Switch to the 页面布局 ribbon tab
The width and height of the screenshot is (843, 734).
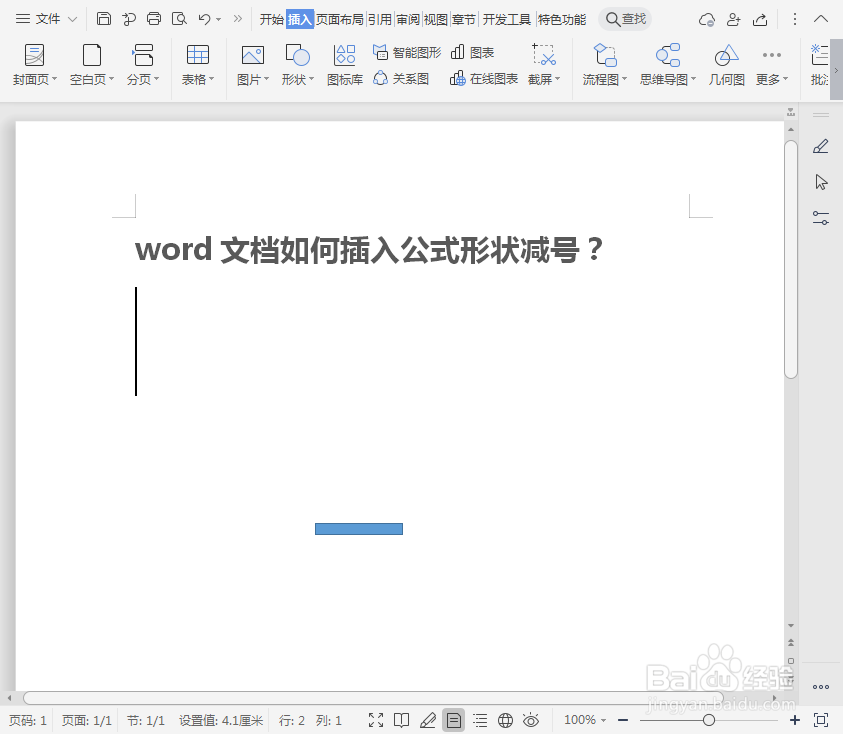click(339, 17)
